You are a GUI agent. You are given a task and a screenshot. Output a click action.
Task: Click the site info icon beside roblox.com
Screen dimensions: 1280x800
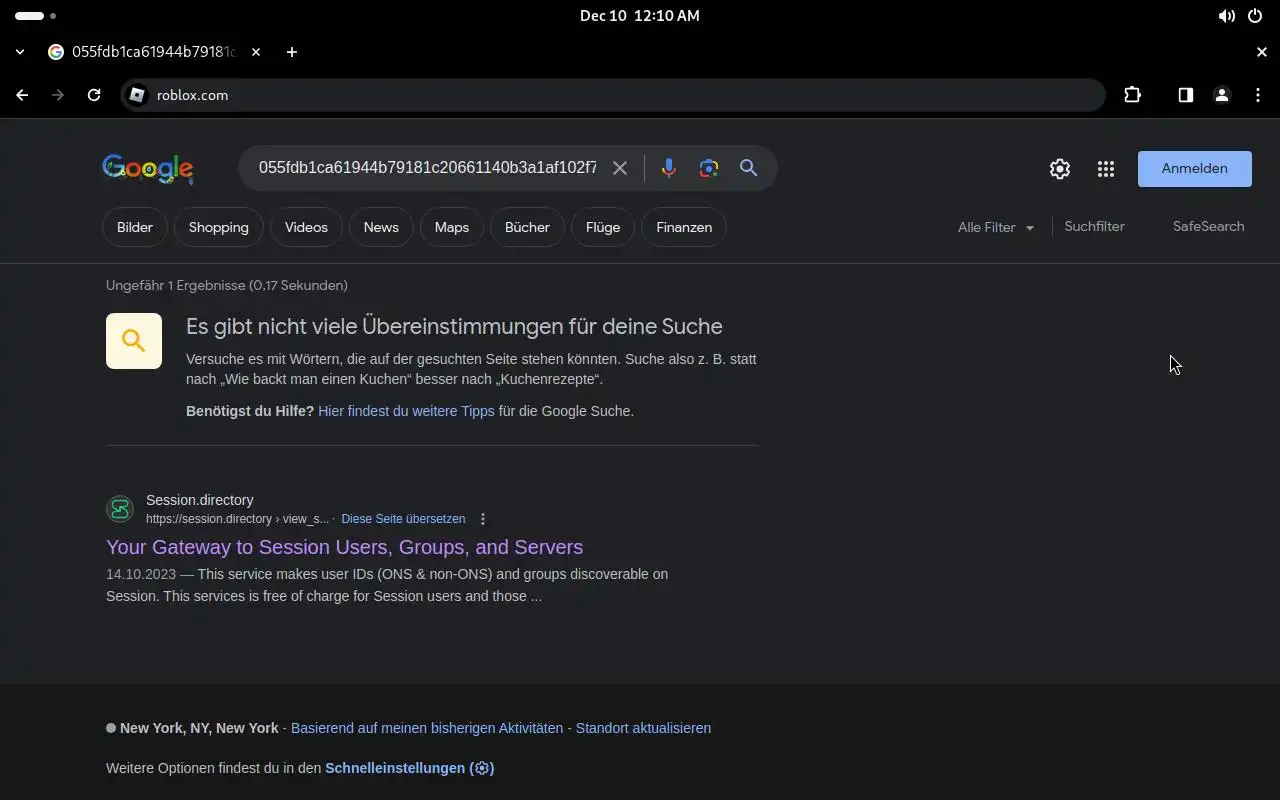(138, 95)
